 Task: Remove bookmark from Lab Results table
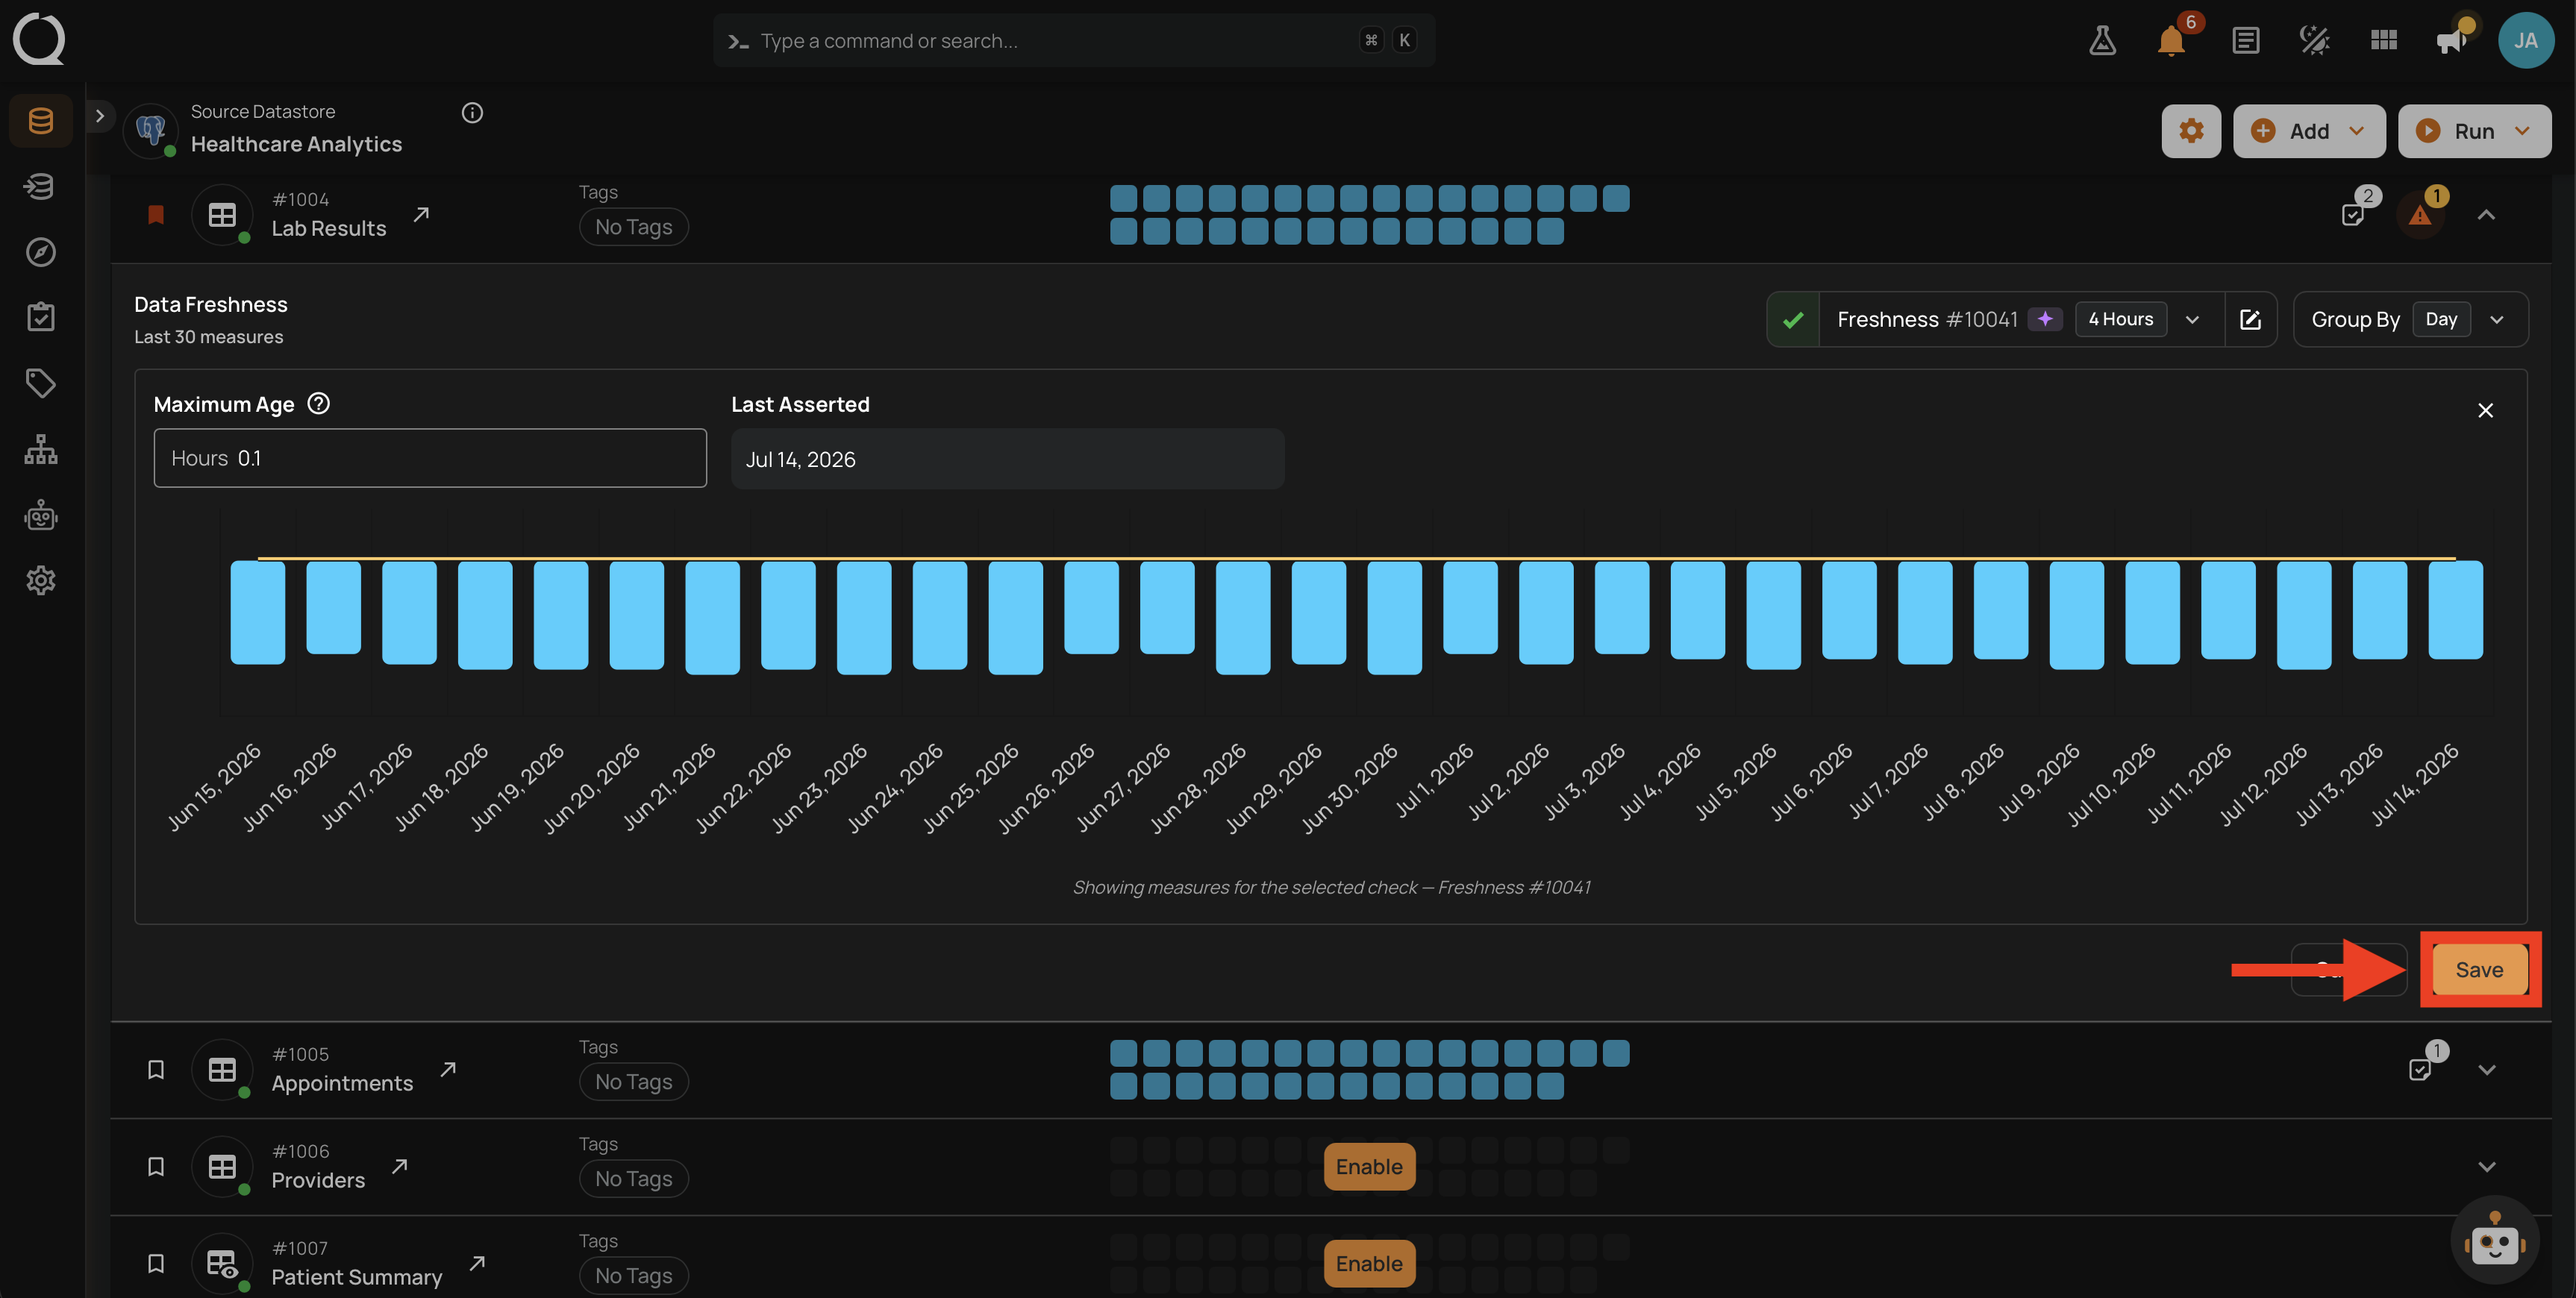(156, 214)
